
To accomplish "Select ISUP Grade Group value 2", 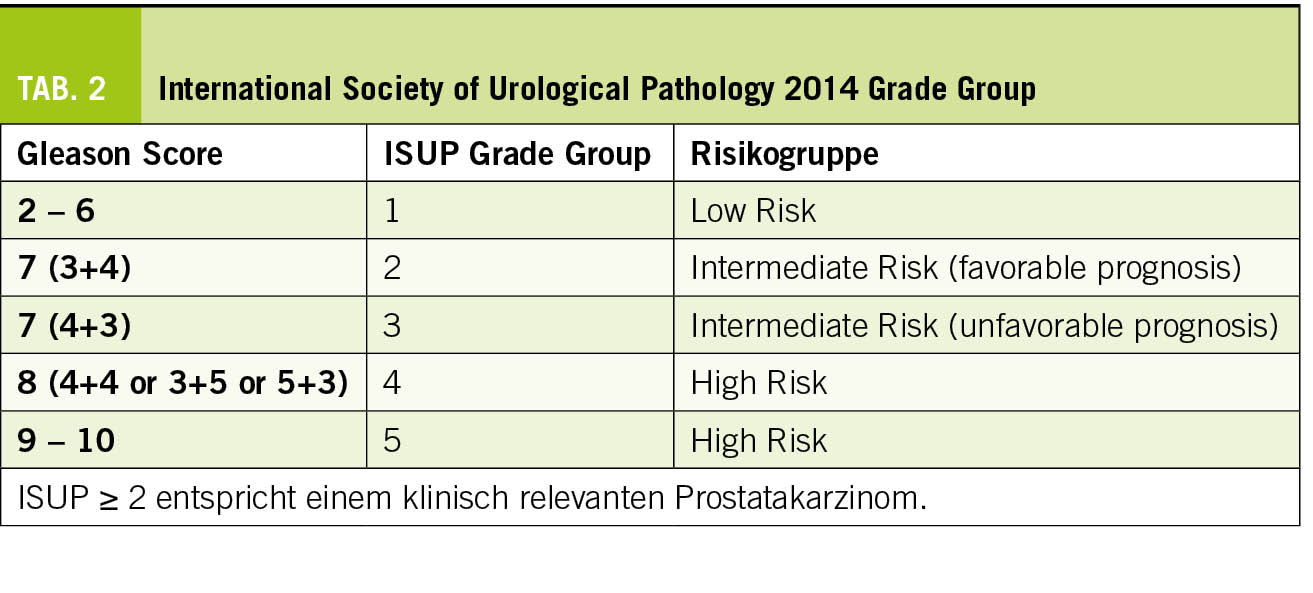I will (x=393, y=268).
